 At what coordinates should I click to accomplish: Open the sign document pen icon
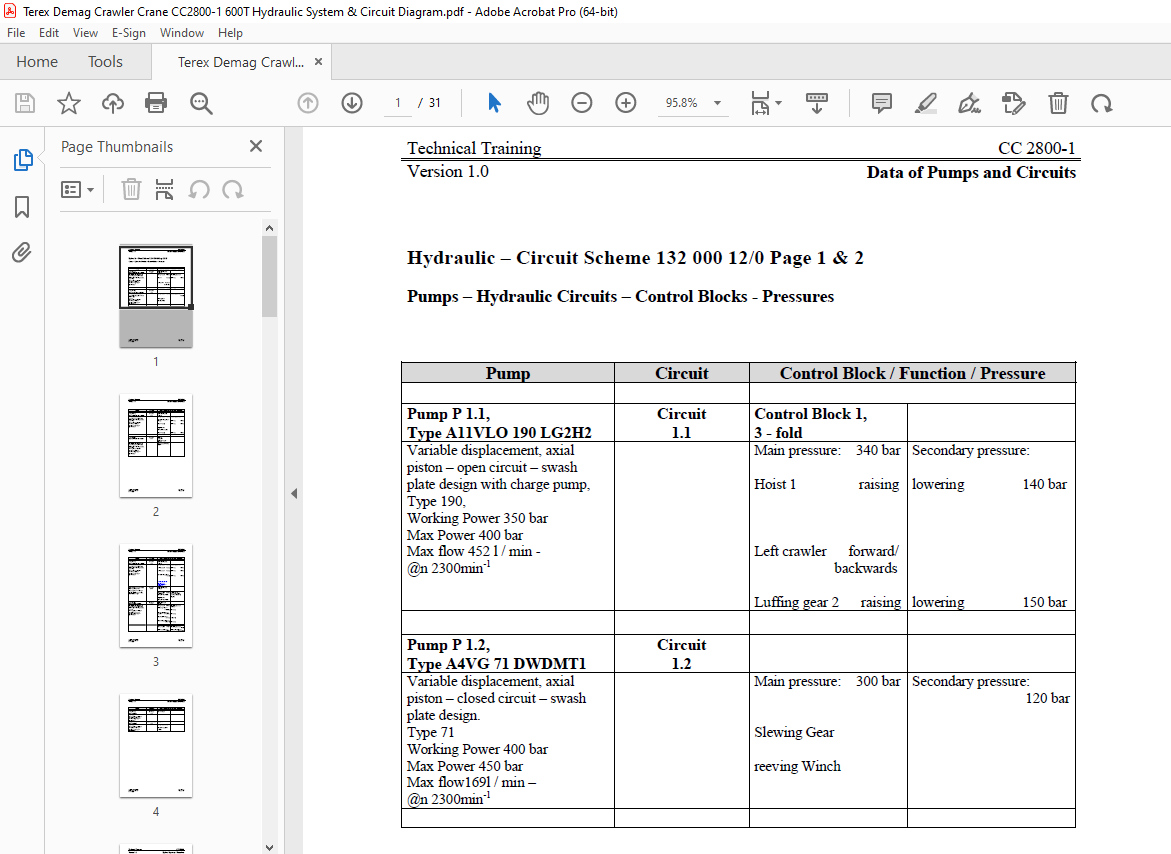click(969, 103)
